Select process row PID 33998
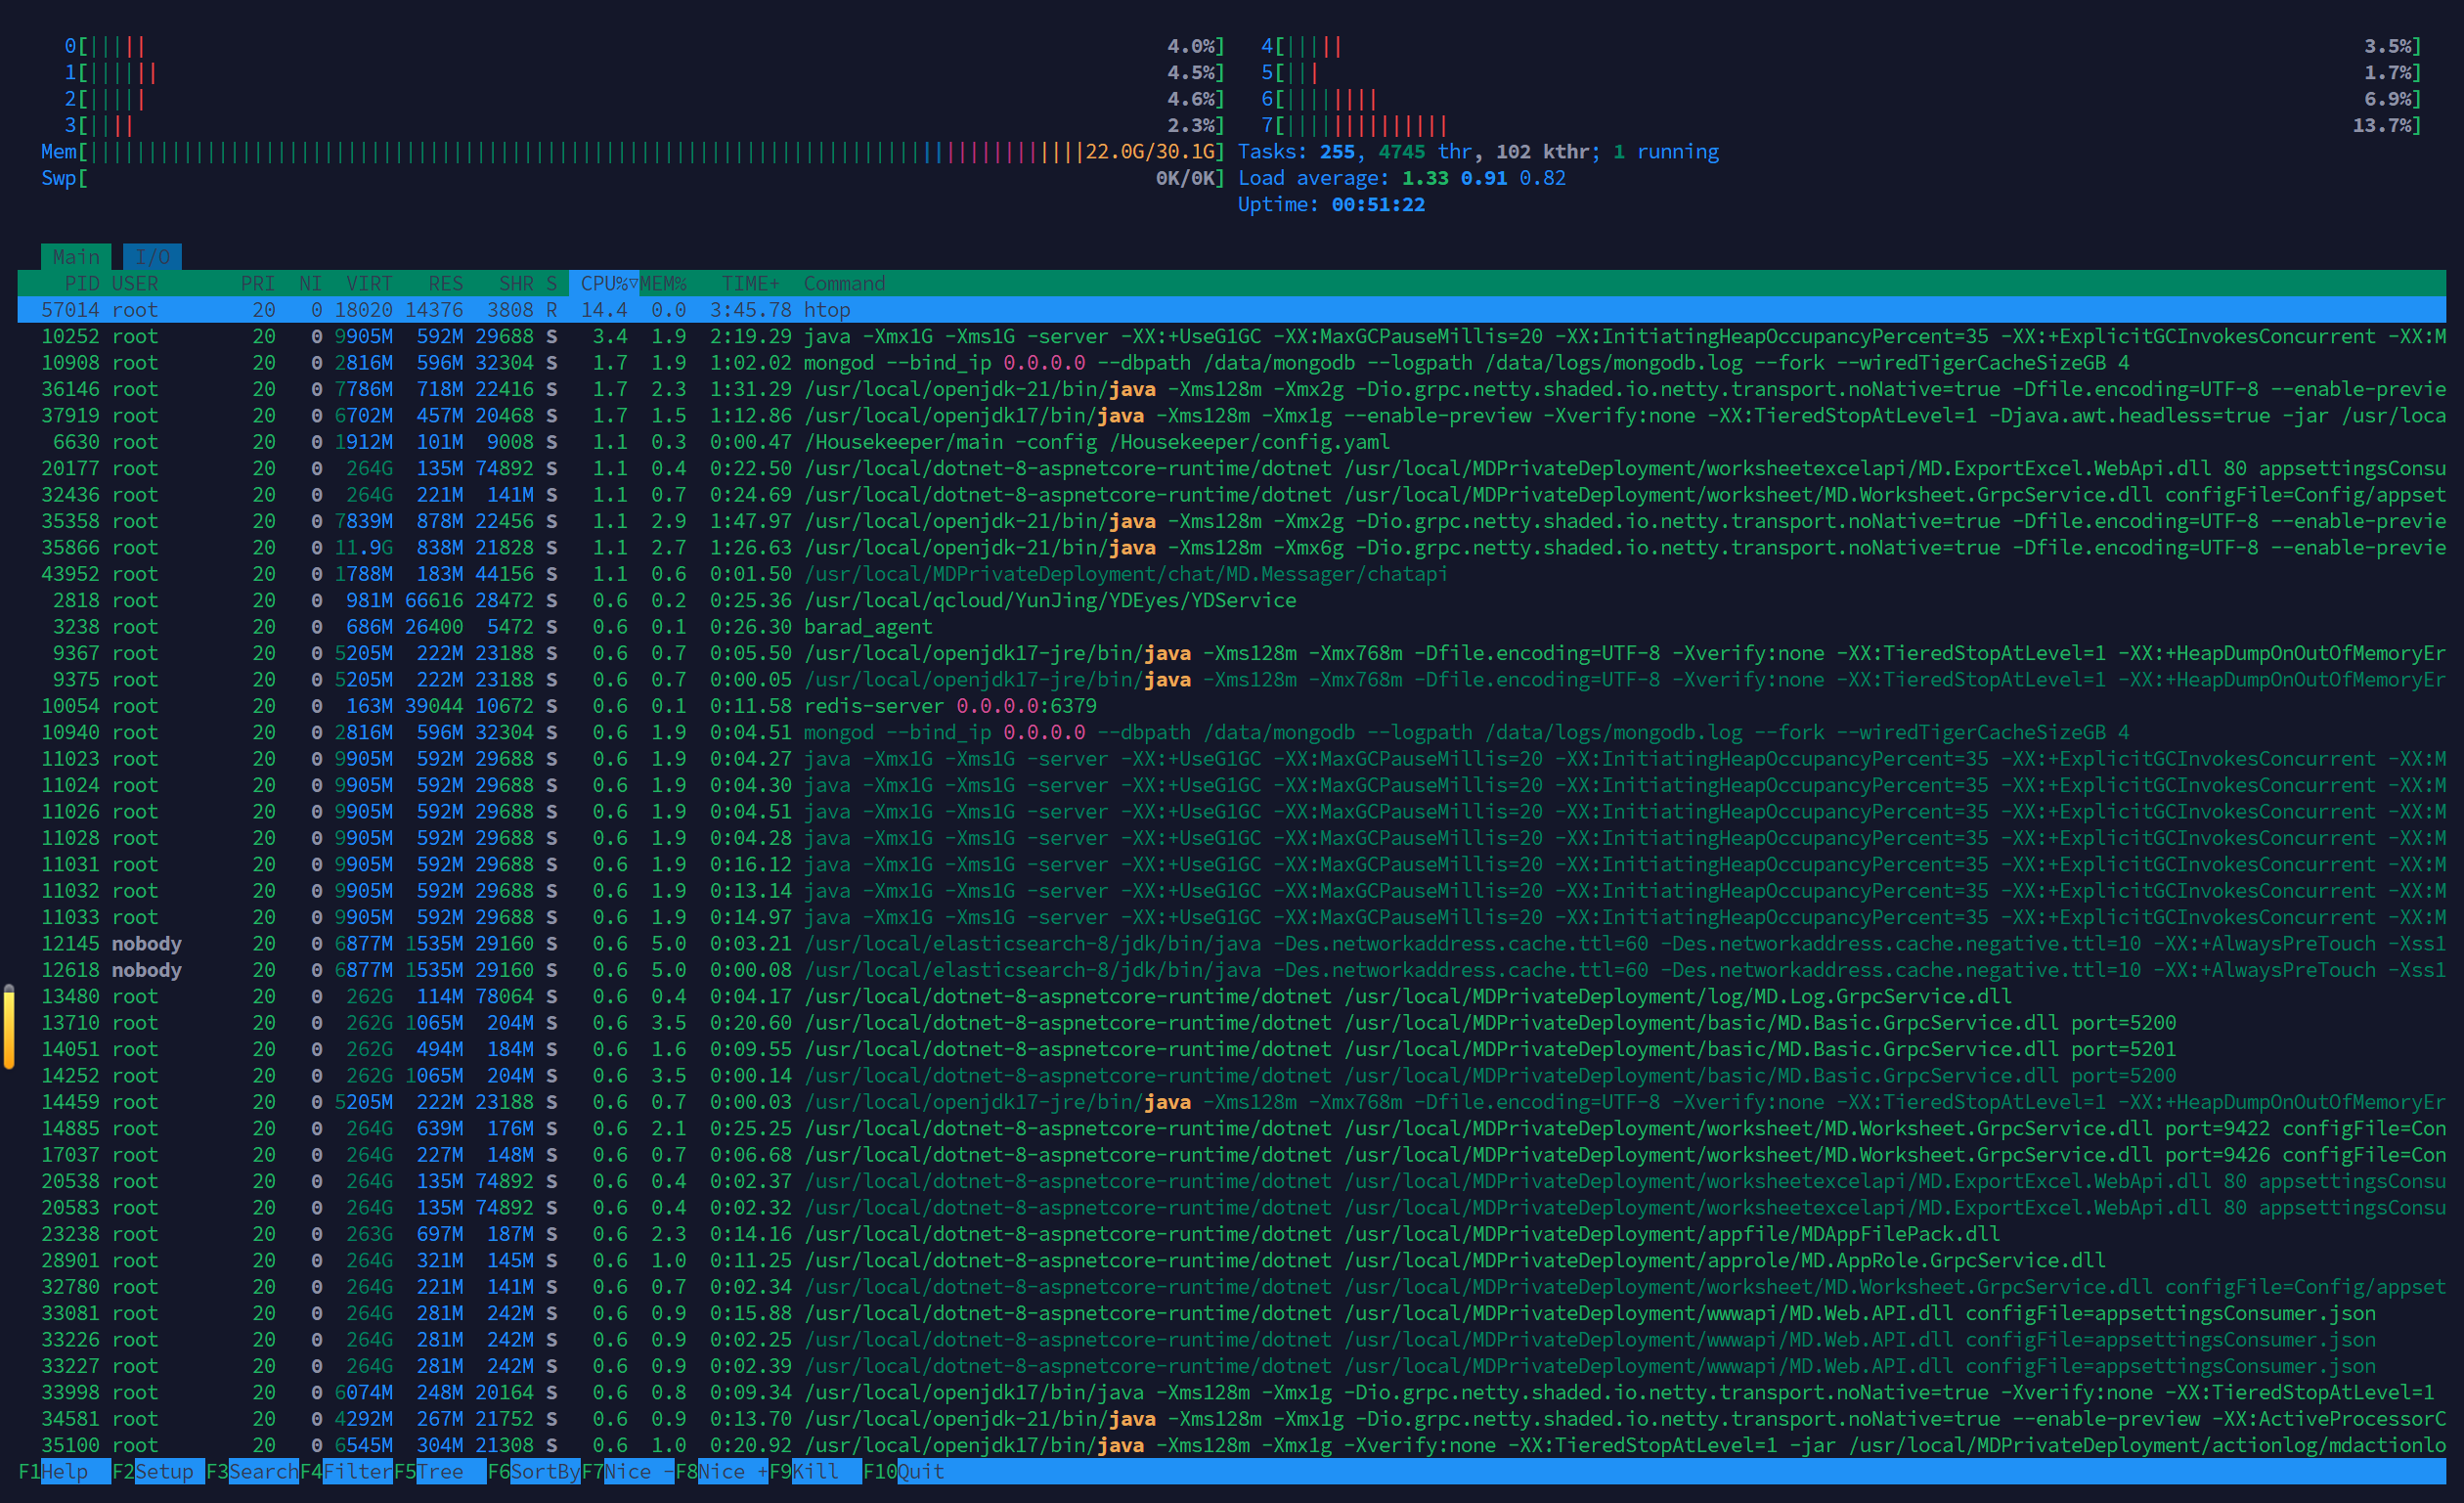 1232,1392
